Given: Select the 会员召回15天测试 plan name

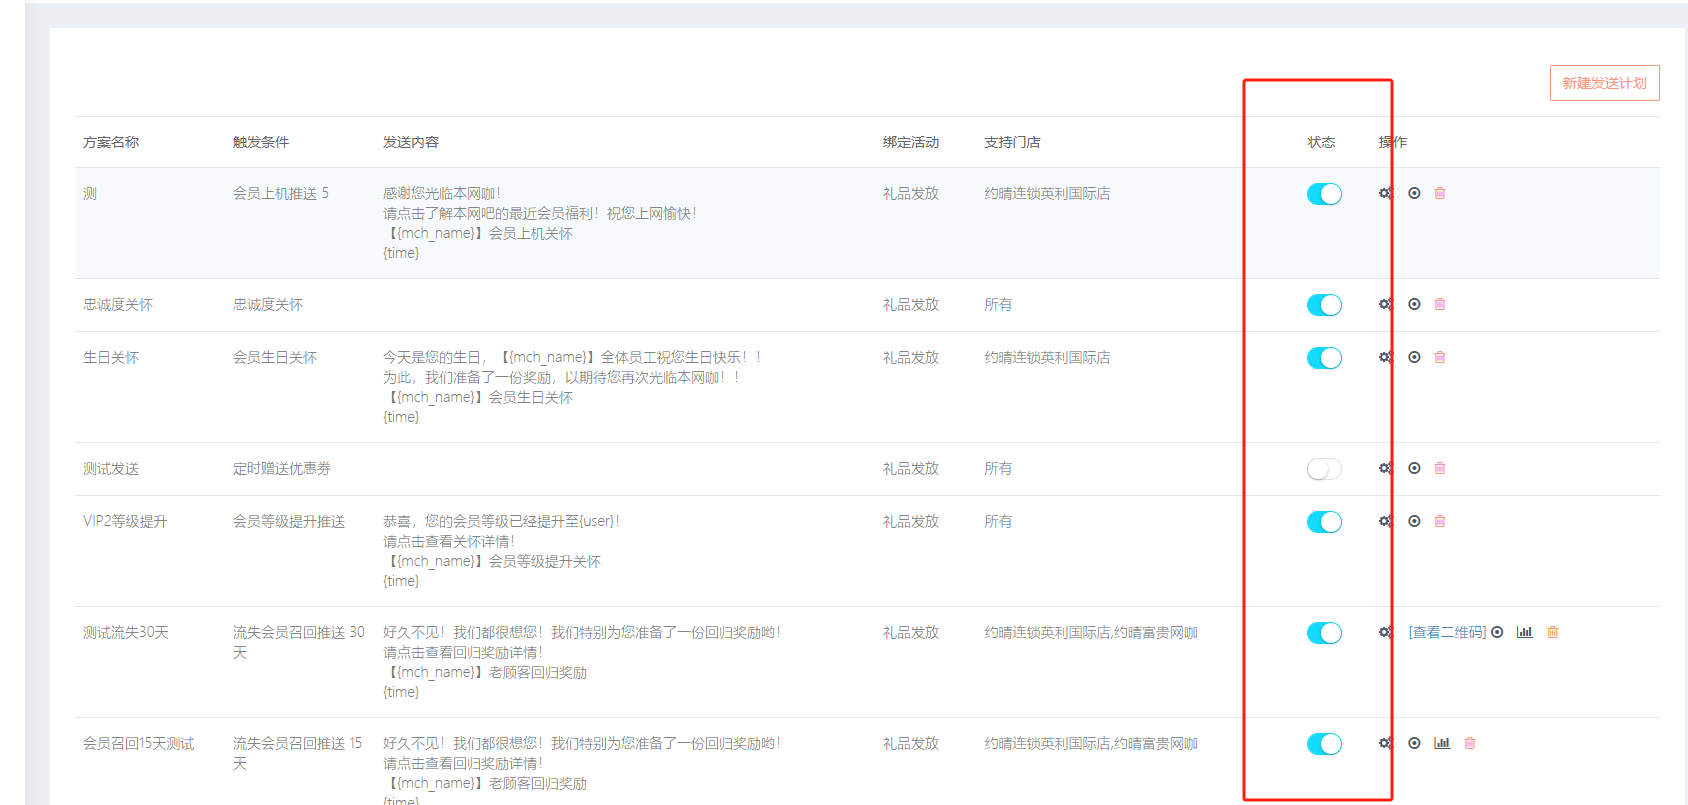Looking at the screenshot, I should point(139,743).
